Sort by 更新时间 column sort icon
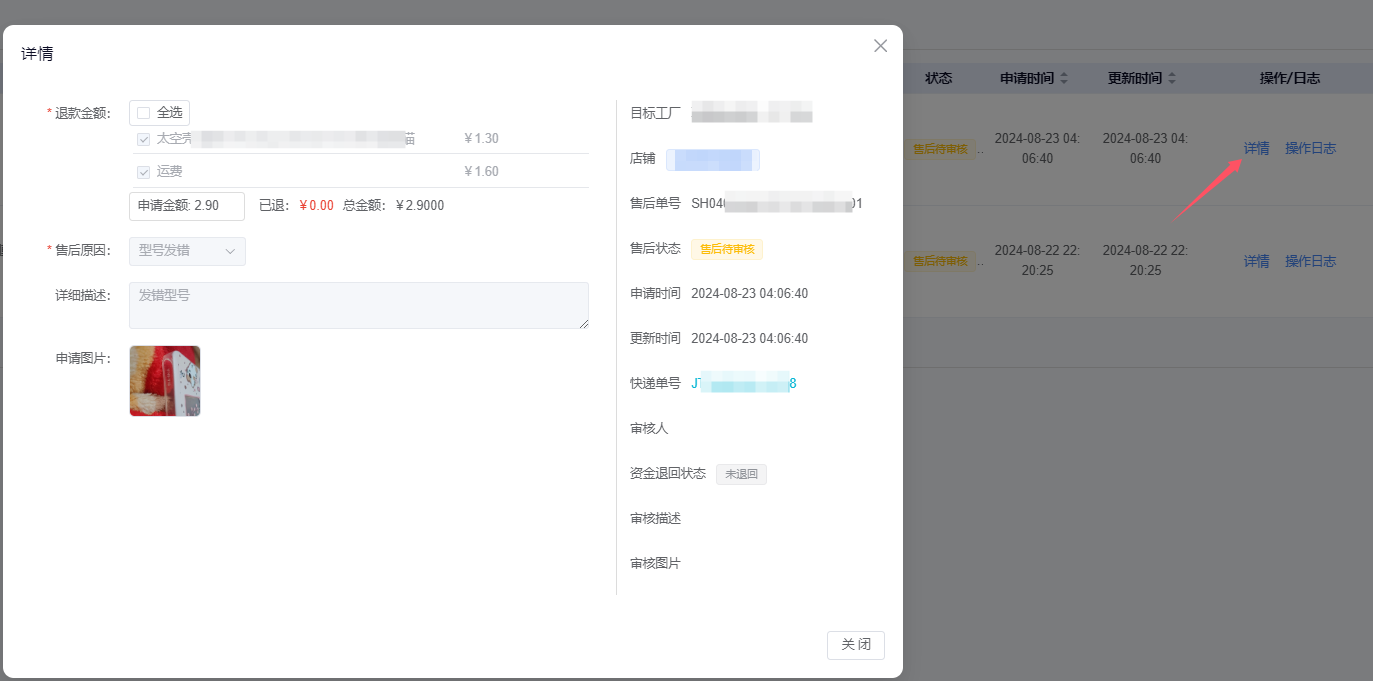Image resolution: width=1373 pixels, height=681 pixels. pyautogui.click(x=1172, y=78)
